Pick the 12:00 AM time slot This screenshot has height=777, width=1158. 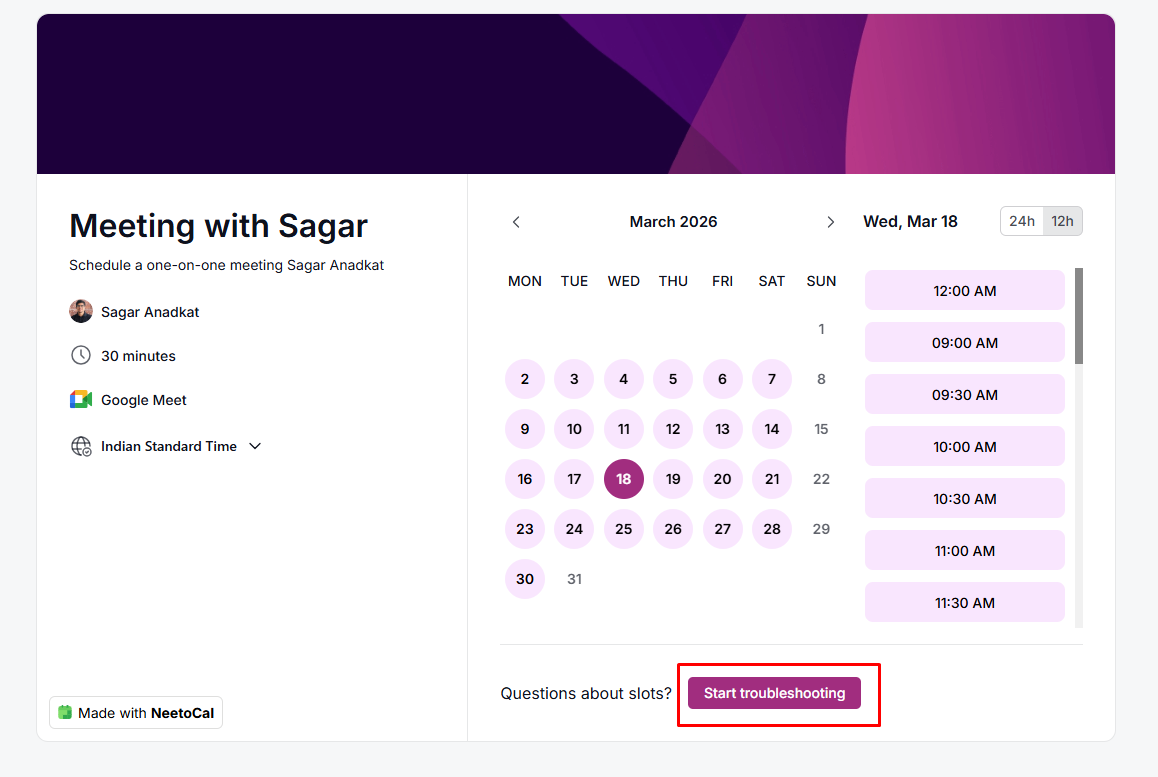coord(964,291)
